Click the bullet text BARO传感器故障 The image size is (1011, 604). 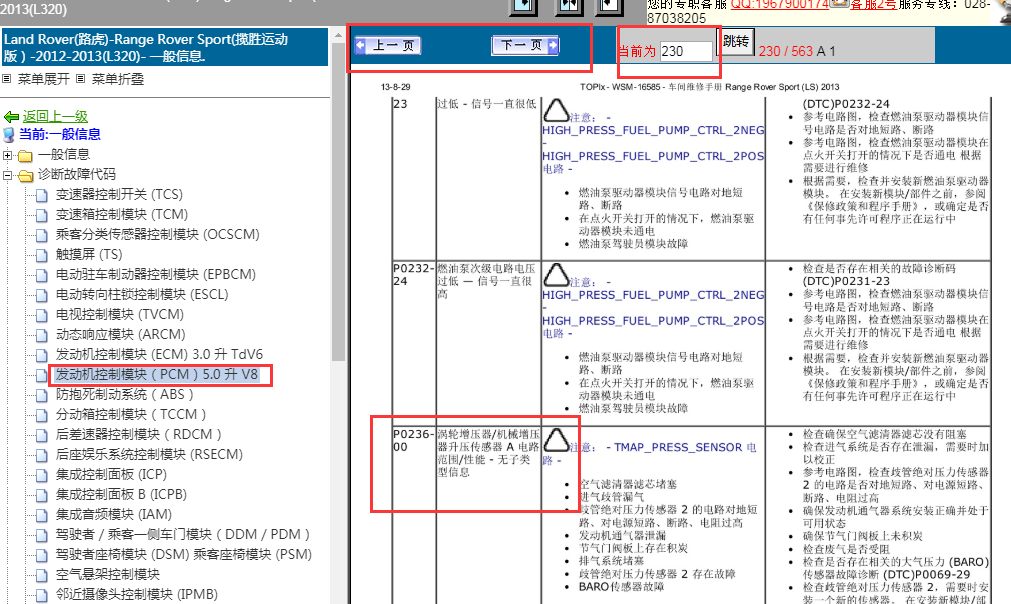[x=622, y=587]
